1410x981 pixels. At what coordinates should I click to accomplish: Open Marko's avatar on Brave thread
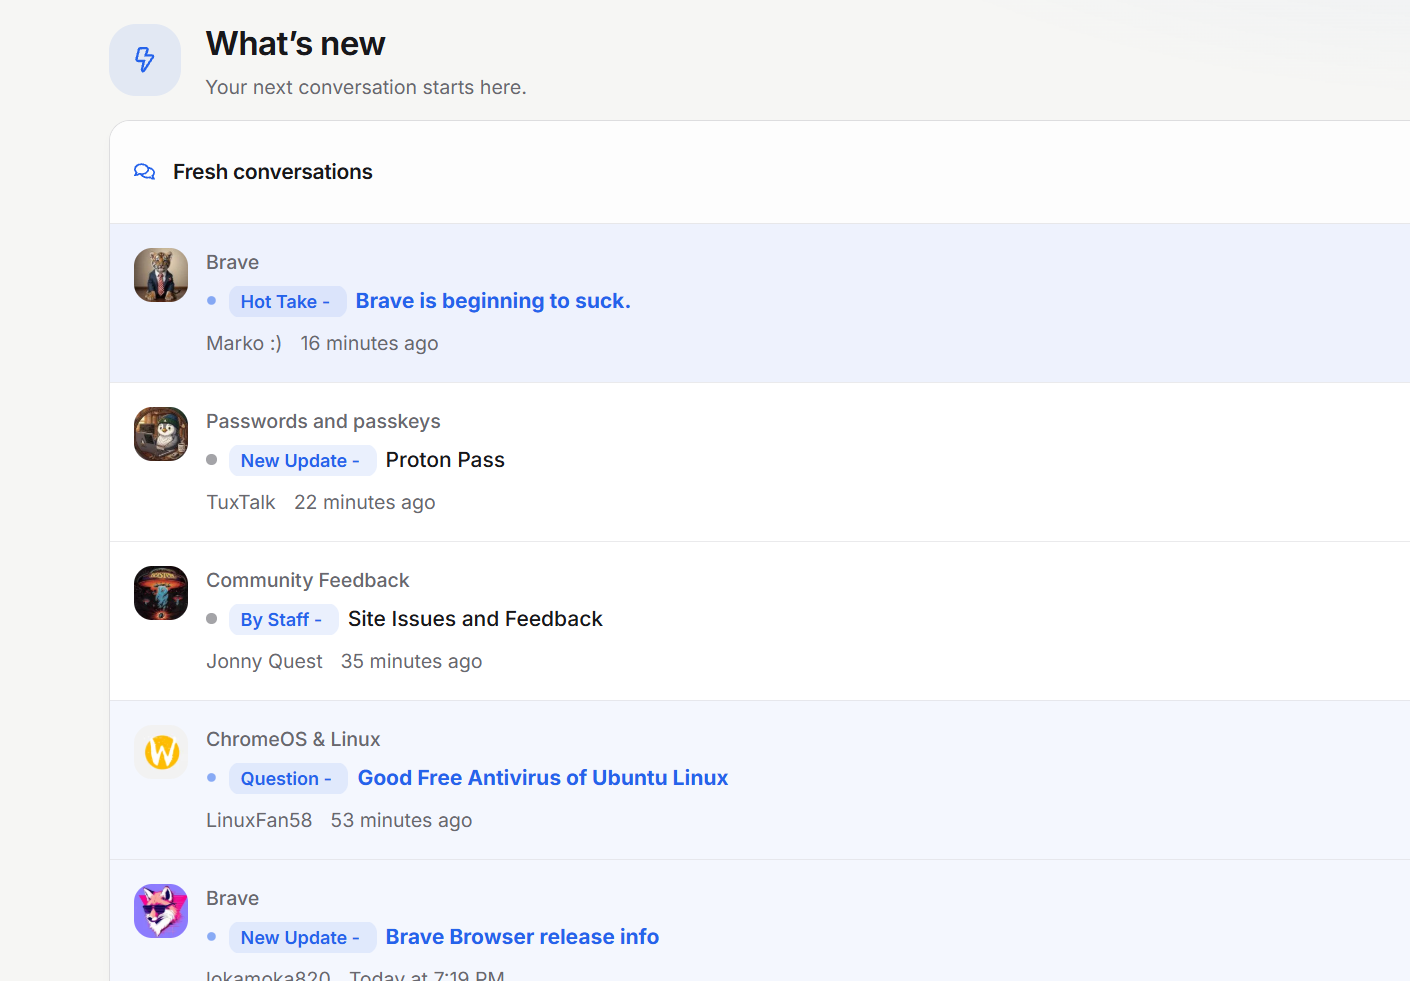tap(161, 275)
